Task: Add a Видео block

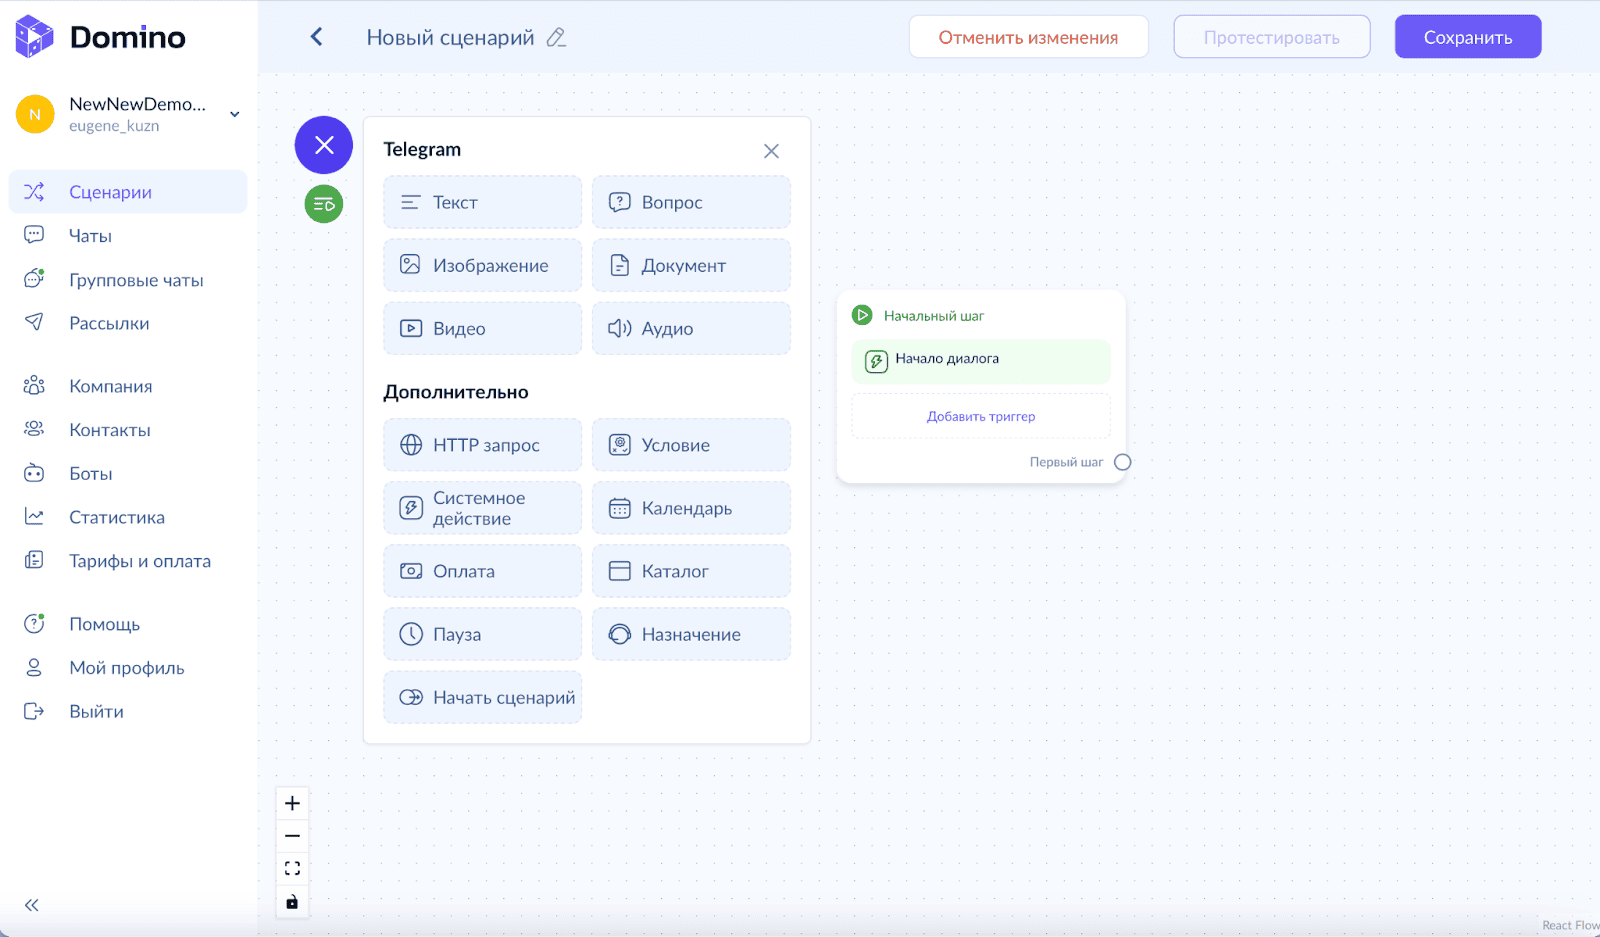Action: tap(482, 328)
